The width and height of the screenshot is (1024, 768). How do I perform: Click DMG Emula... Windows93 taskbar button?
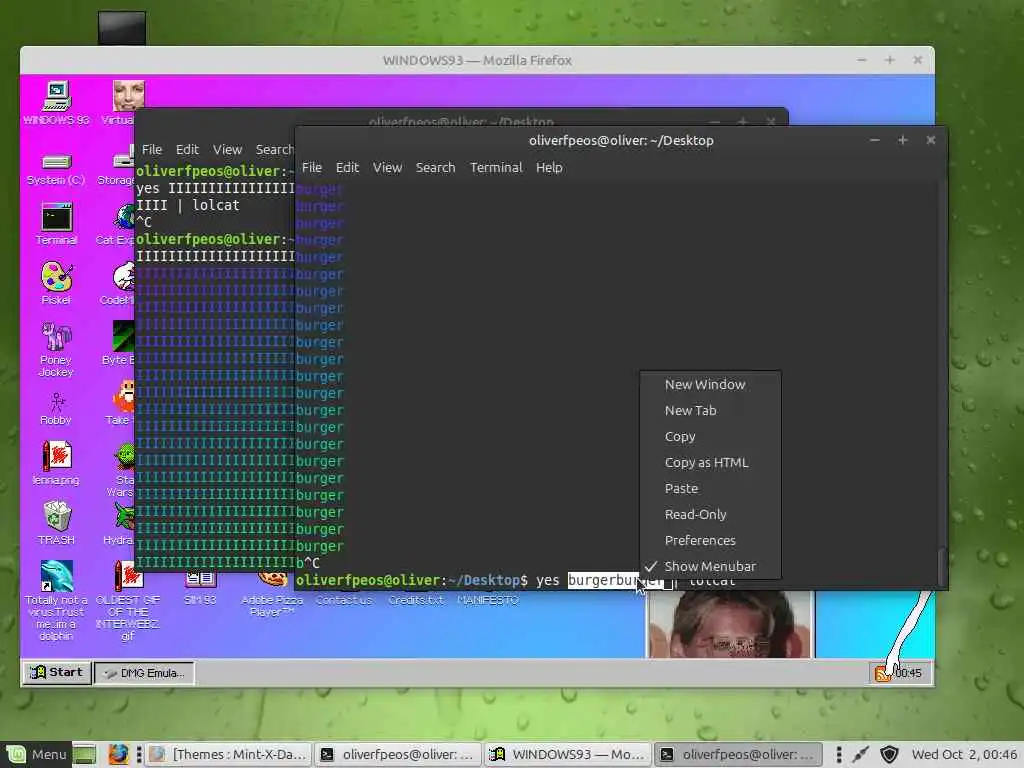click(x=144, y=673)
